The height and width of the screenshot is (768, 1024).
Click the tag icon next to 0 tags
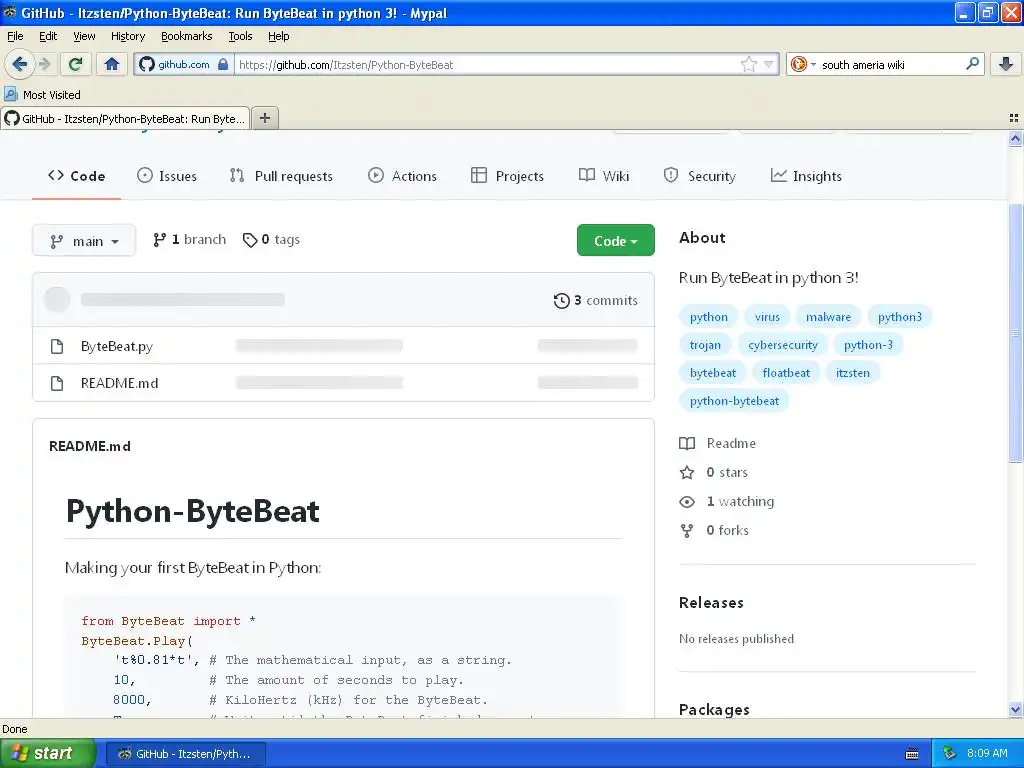[249, 240]
